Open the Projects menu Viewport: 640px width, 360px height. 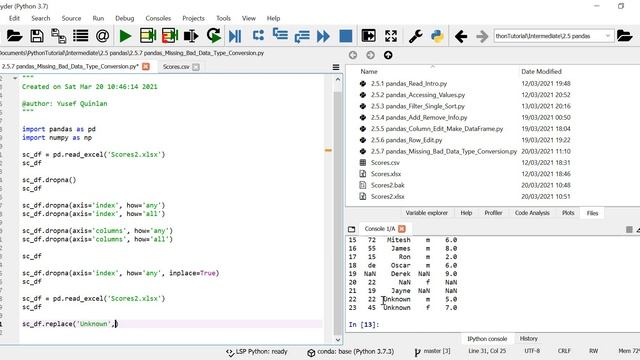tap(193, 18)
